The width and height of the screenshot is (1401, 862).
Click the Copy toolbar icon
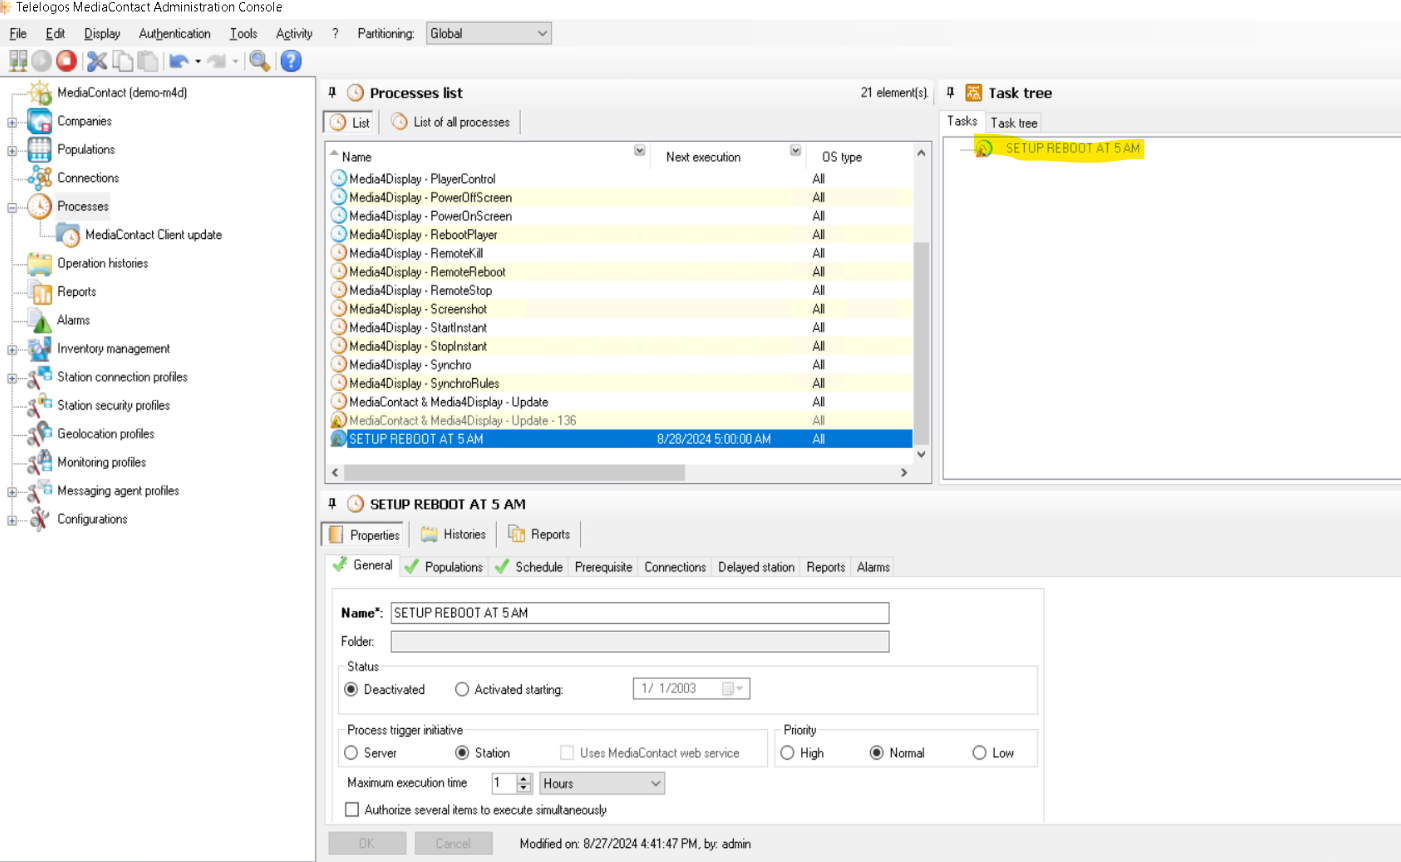coord(123,61)
